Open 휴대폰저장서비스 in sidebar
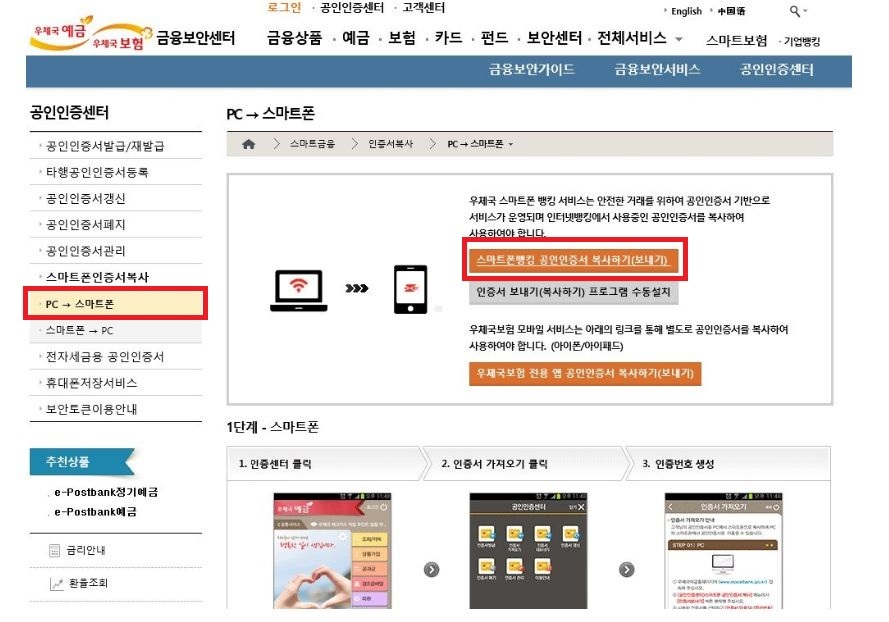This screenshot has height=622, width=889. pyautogui.click(x=91, y=383)
